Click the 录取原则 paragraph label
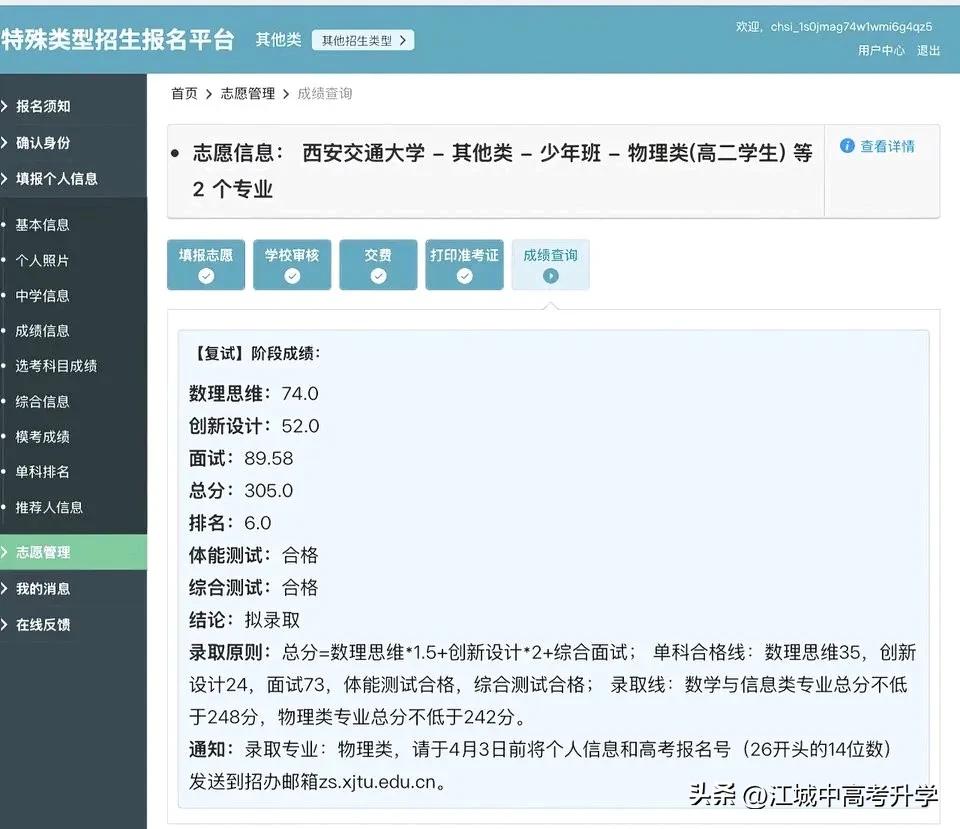The width and height of the screenshot is (960, 829). tap(229, 653)
